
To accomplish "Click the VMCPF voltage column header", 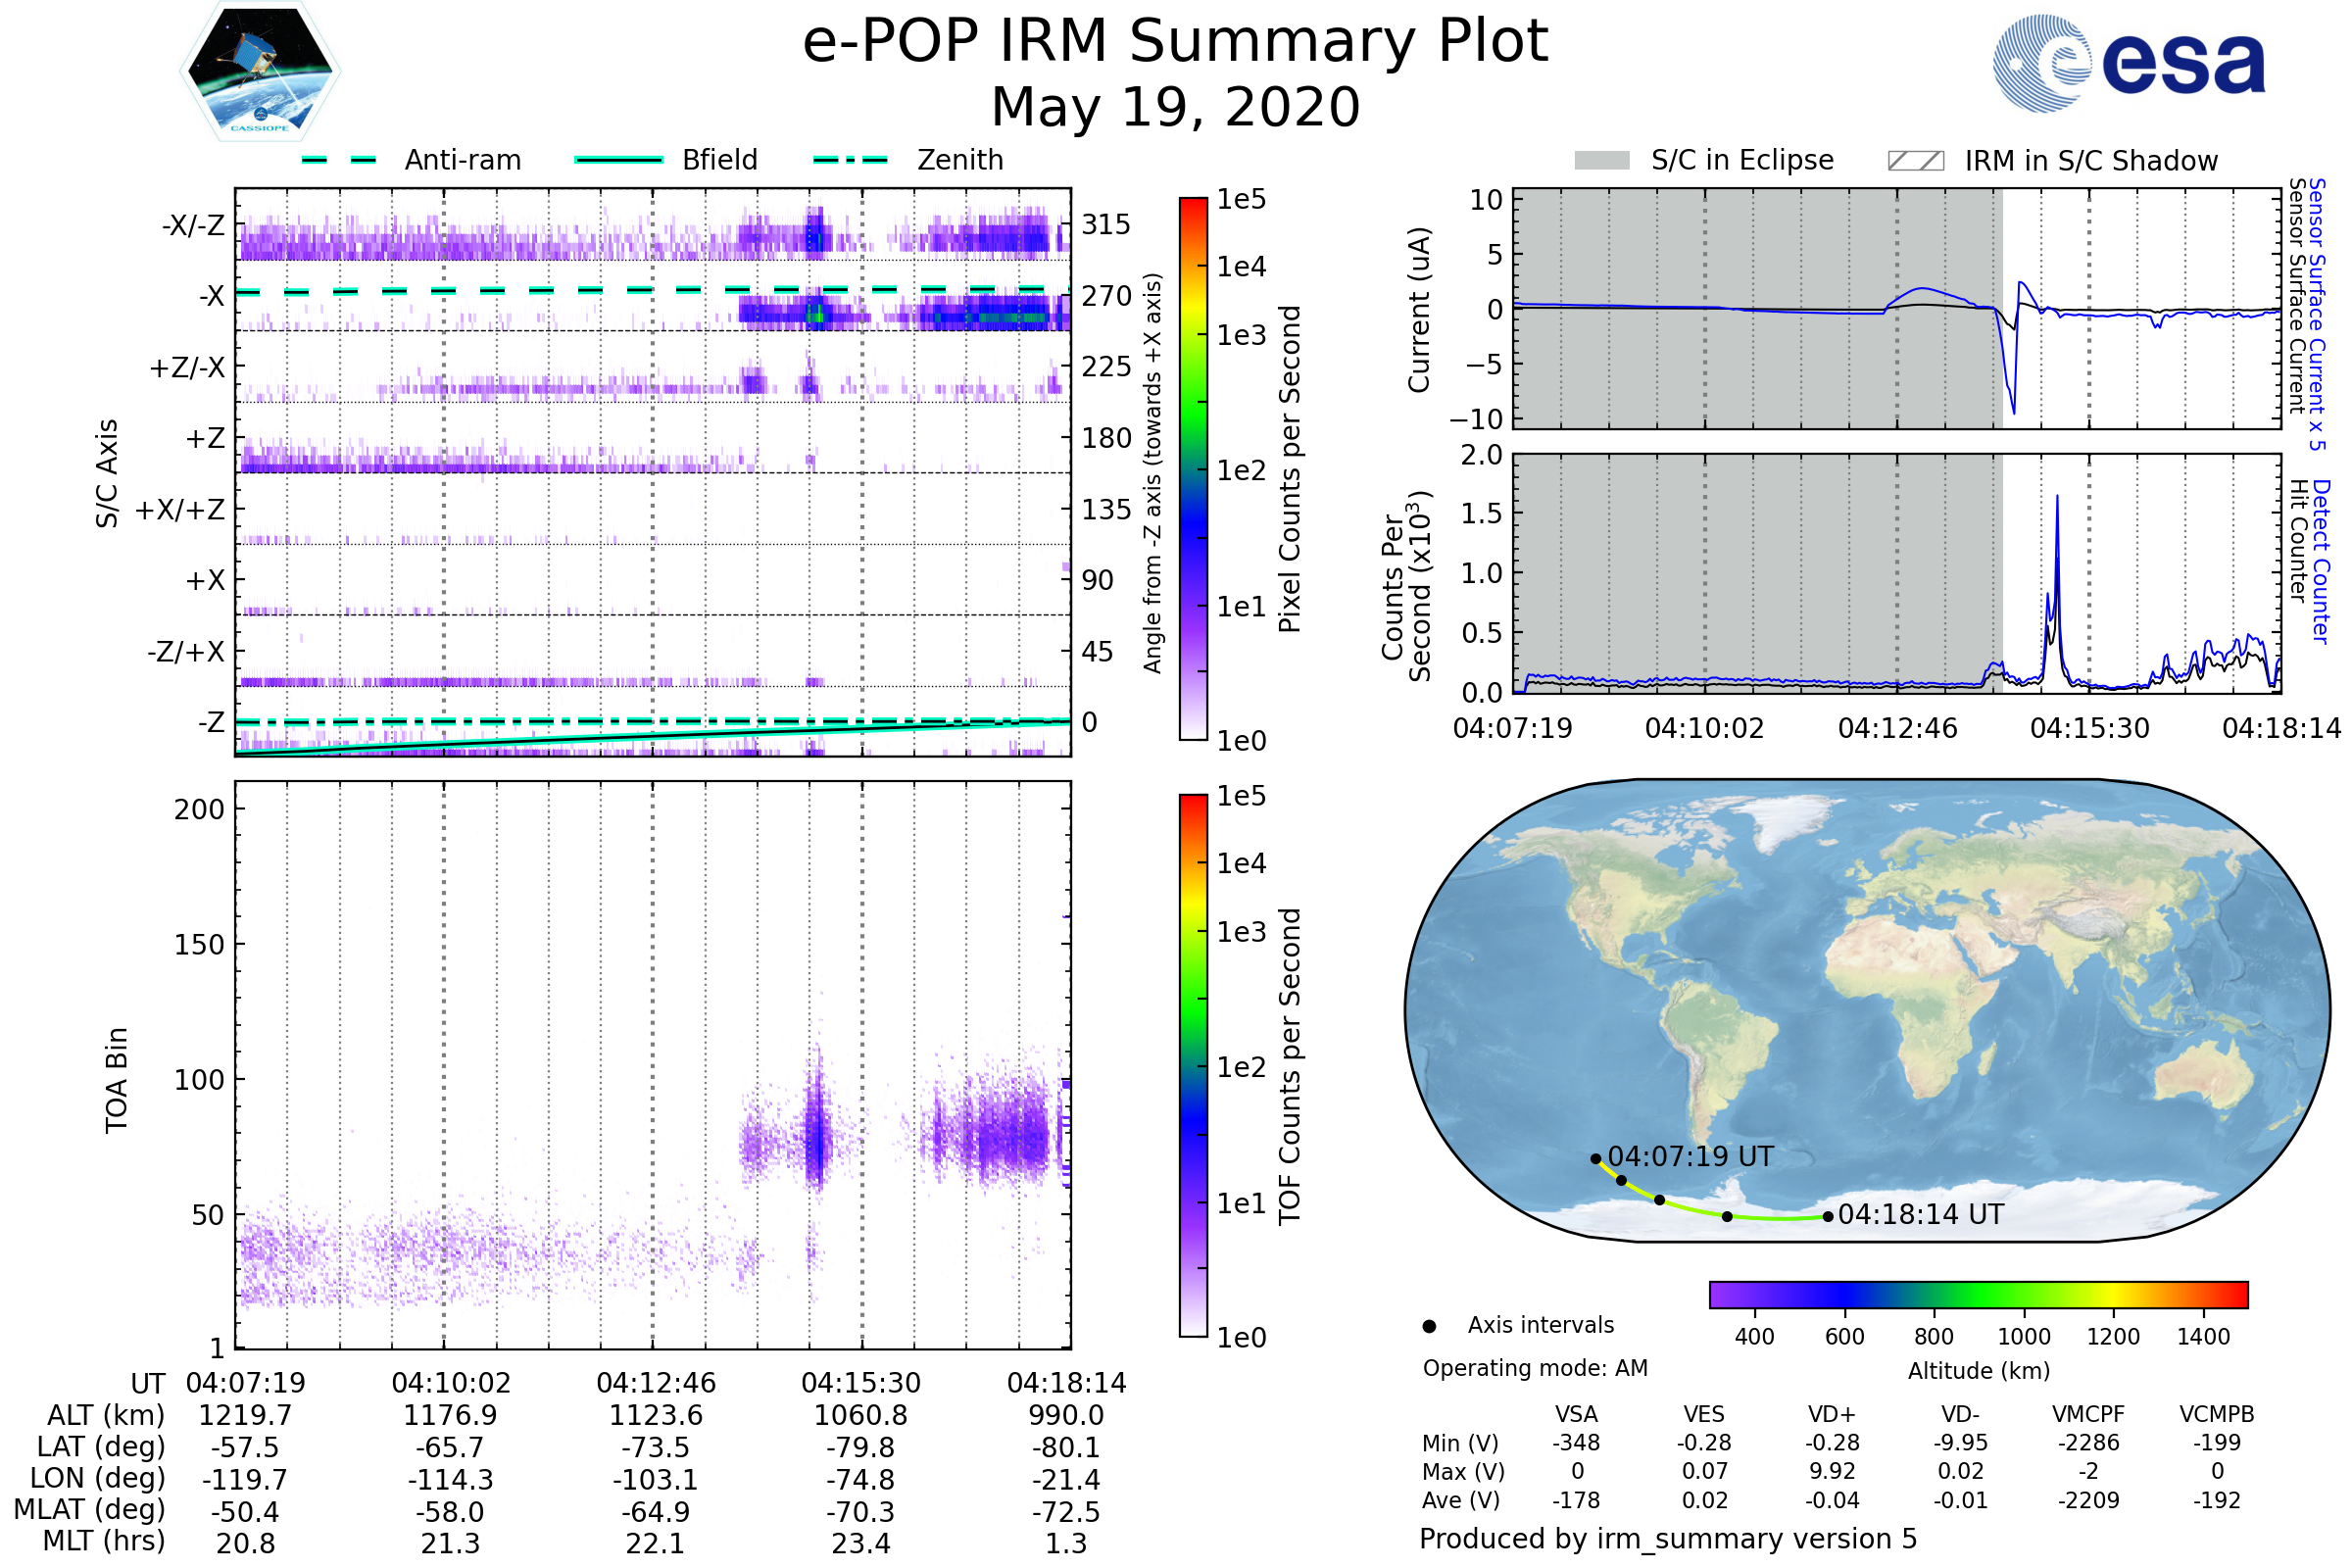I will pos(2088,1414).
